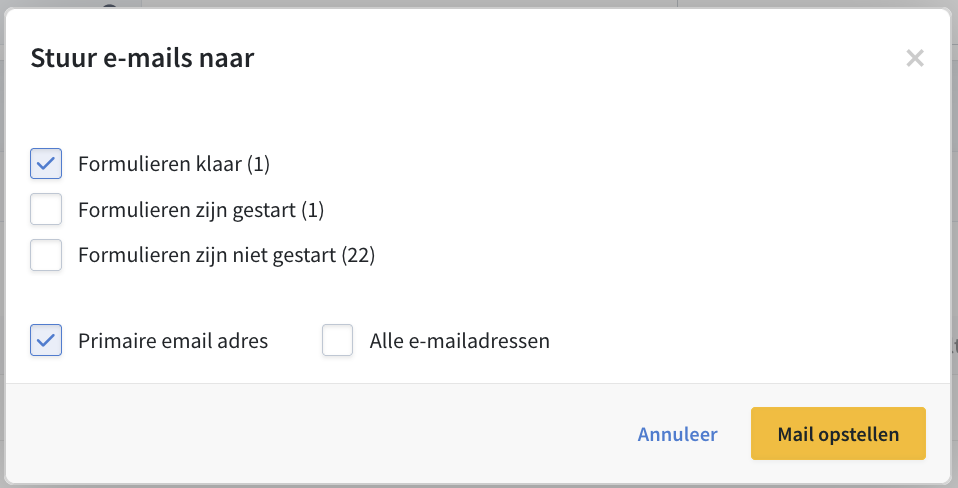The image size is (958, 488).
Task: Click the 'Primaire email adres' label text
Action: (173, 341)
